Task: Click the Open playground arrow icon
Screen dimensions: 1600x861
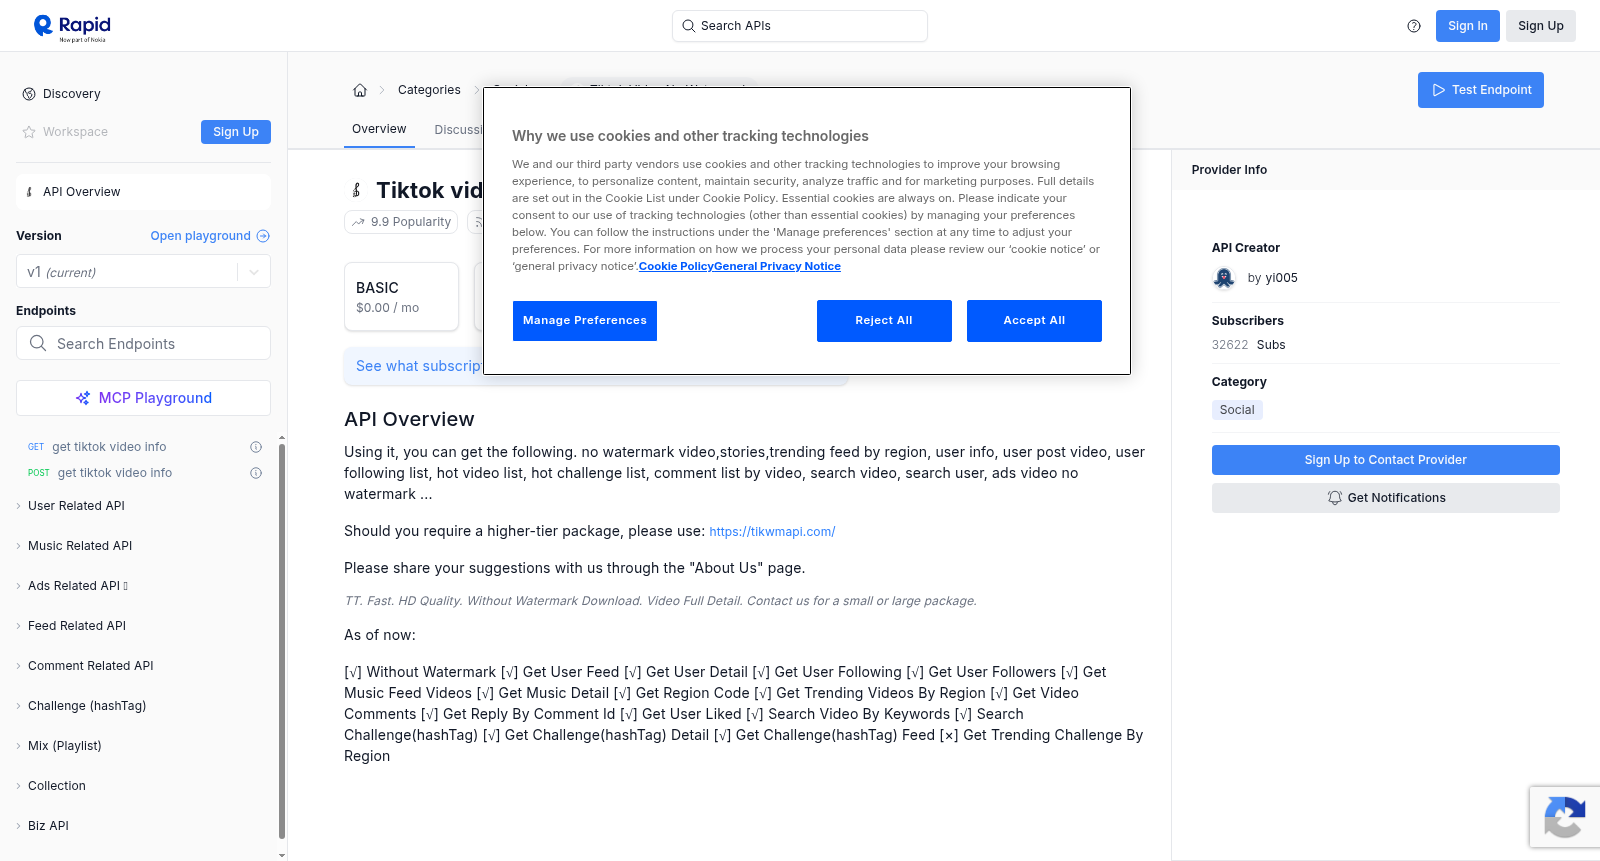Action: (263, 236)
